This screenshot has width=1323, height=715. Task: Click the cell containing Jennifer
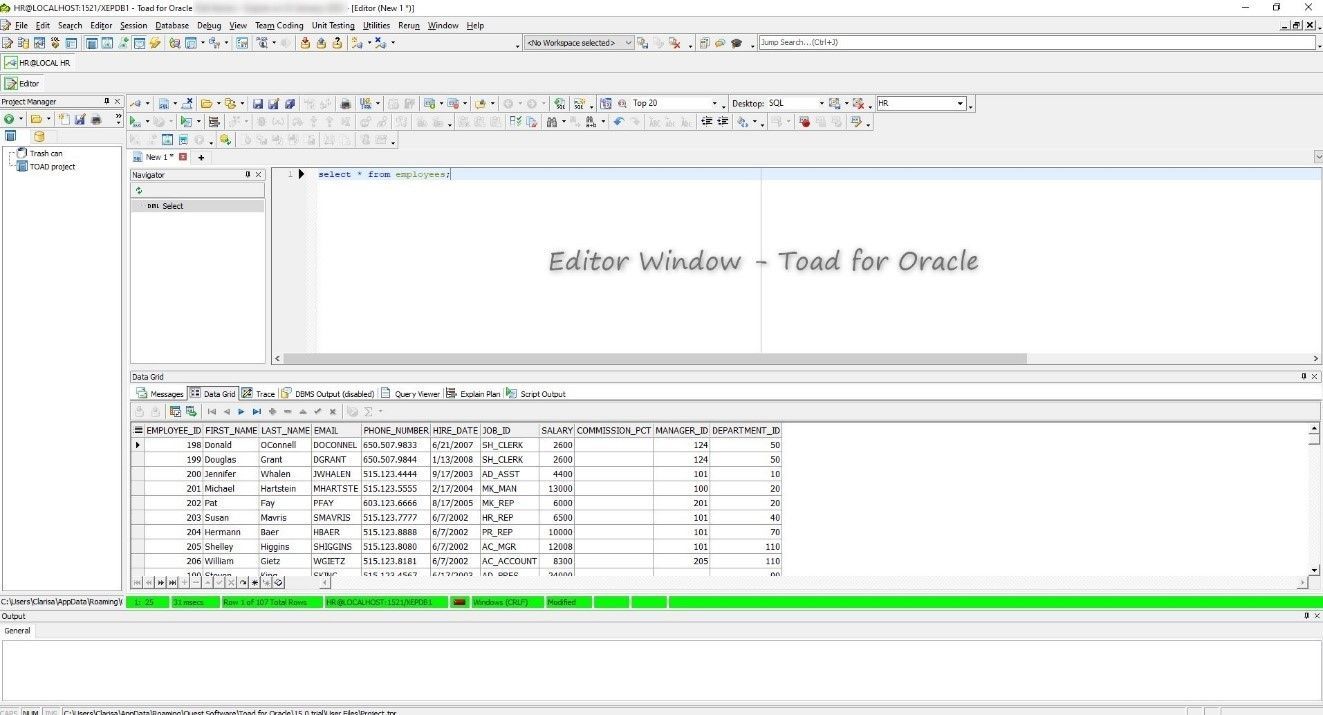(x=230, y=474)
